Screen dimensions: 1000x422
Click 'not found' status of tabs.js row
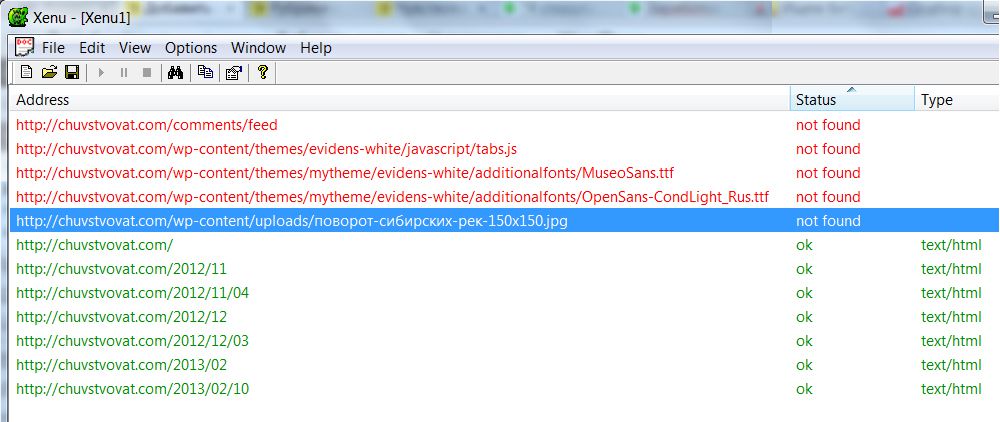pos(828,149)
